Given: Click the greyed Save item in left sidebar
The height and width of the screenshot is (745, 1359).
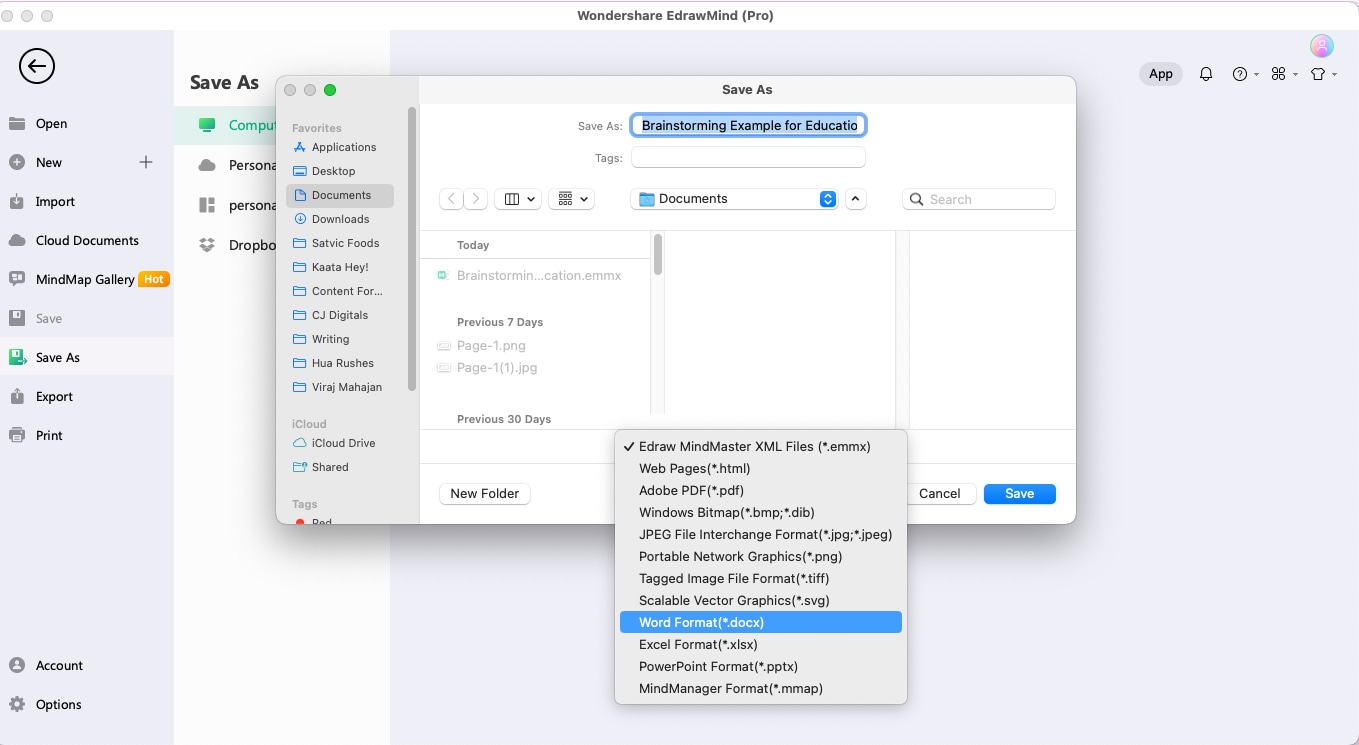Looking at the screenshot, I should [x=49, y=319].
